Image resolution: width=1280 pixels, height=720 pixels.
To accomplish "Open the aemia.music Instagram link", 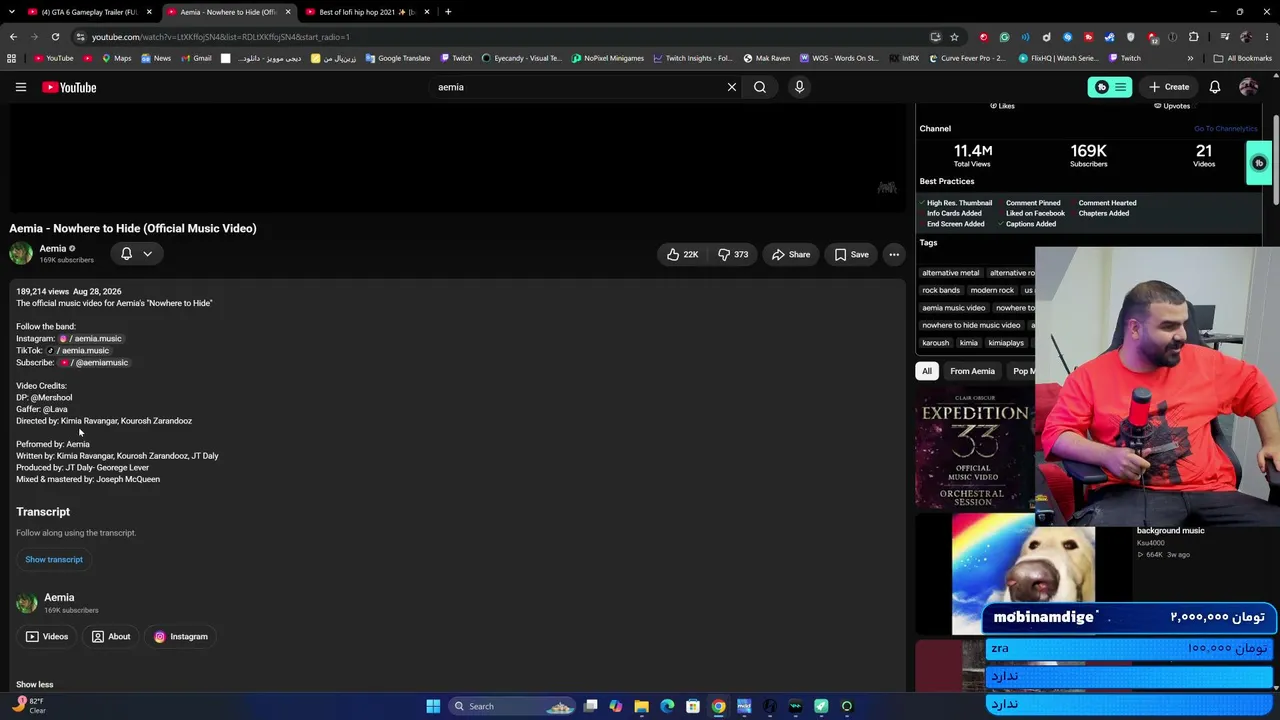I will (91, 339).
